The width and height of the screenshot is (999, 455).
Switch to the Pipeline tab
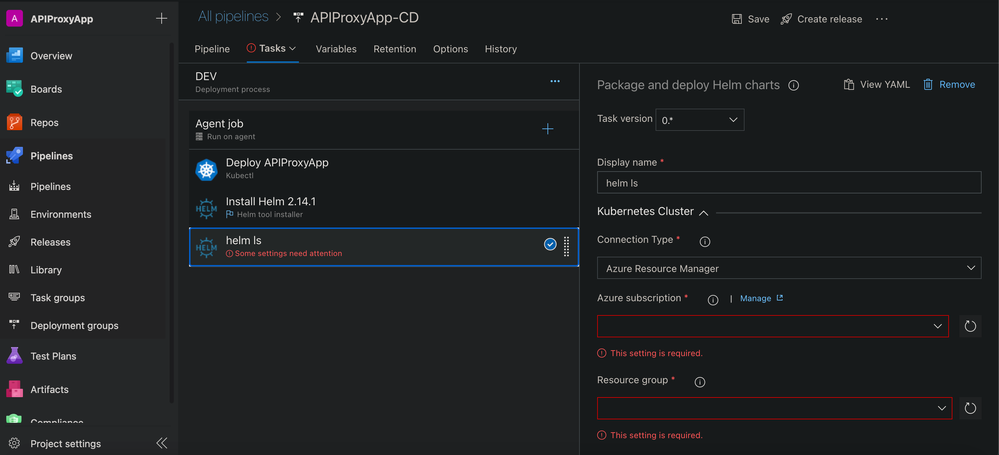[x=212, y=49]
